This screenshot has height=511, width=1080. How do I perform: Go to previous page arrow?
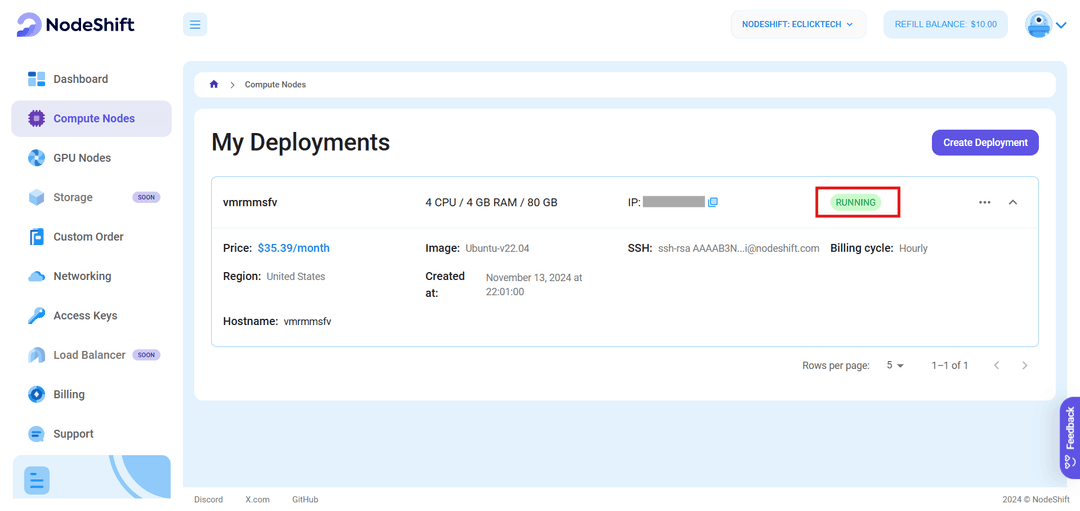click(996, 366)
